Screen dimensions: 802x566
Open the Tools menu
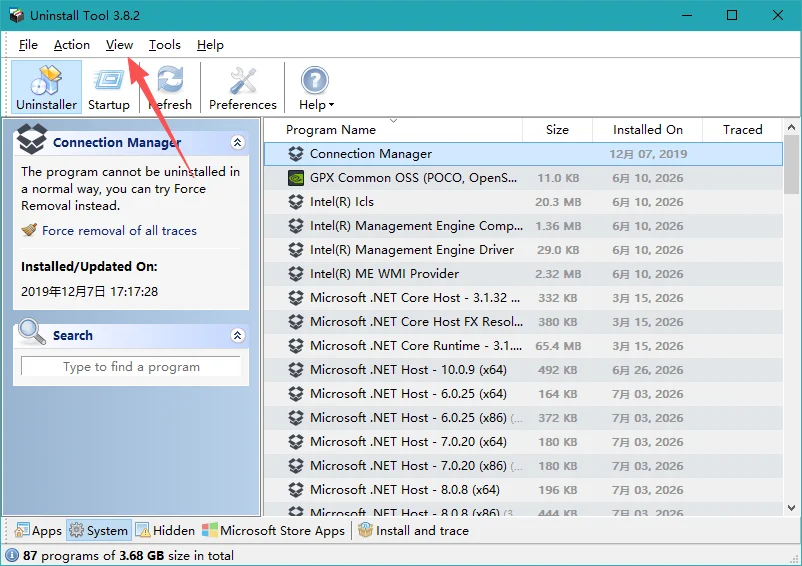point(165,45)
